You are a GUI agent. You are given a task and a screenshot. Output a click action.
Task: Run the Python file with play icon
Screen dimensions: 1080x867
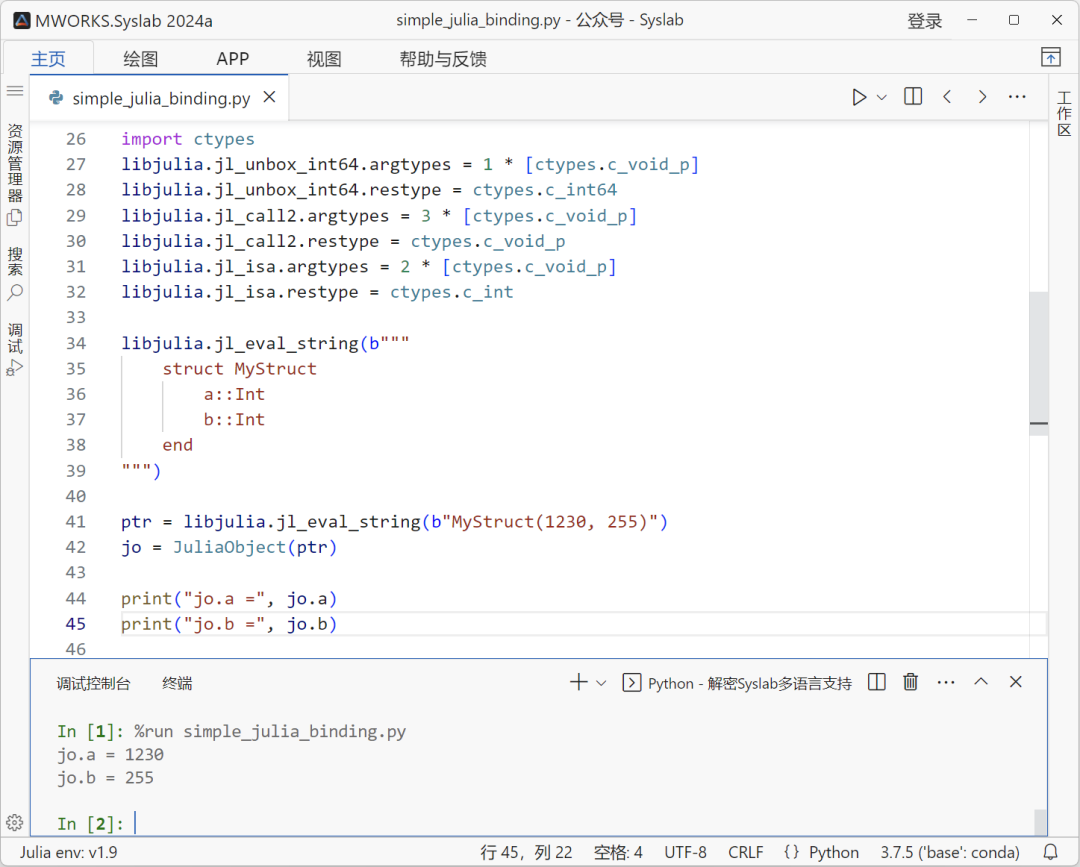tap(858, 97)
